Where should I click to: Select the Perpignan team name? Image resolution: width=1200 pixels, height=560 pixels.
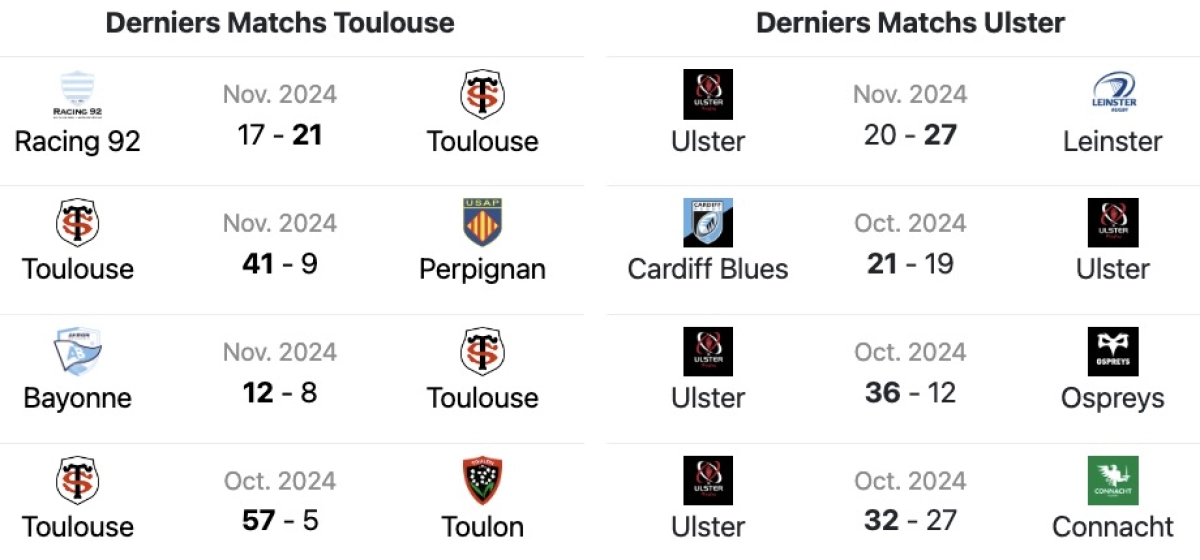pos(483,269)
